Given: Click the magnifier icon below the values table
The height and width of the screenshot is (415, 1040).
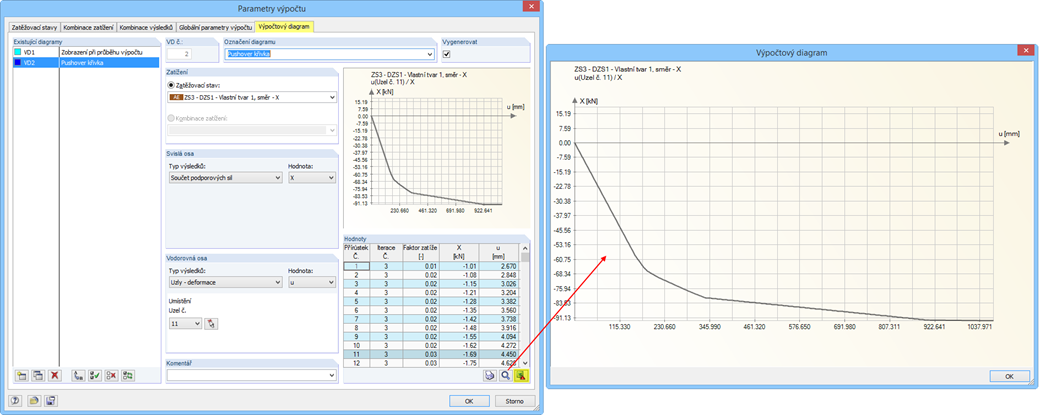Looking at the screenshot, I should coord(505,376).
